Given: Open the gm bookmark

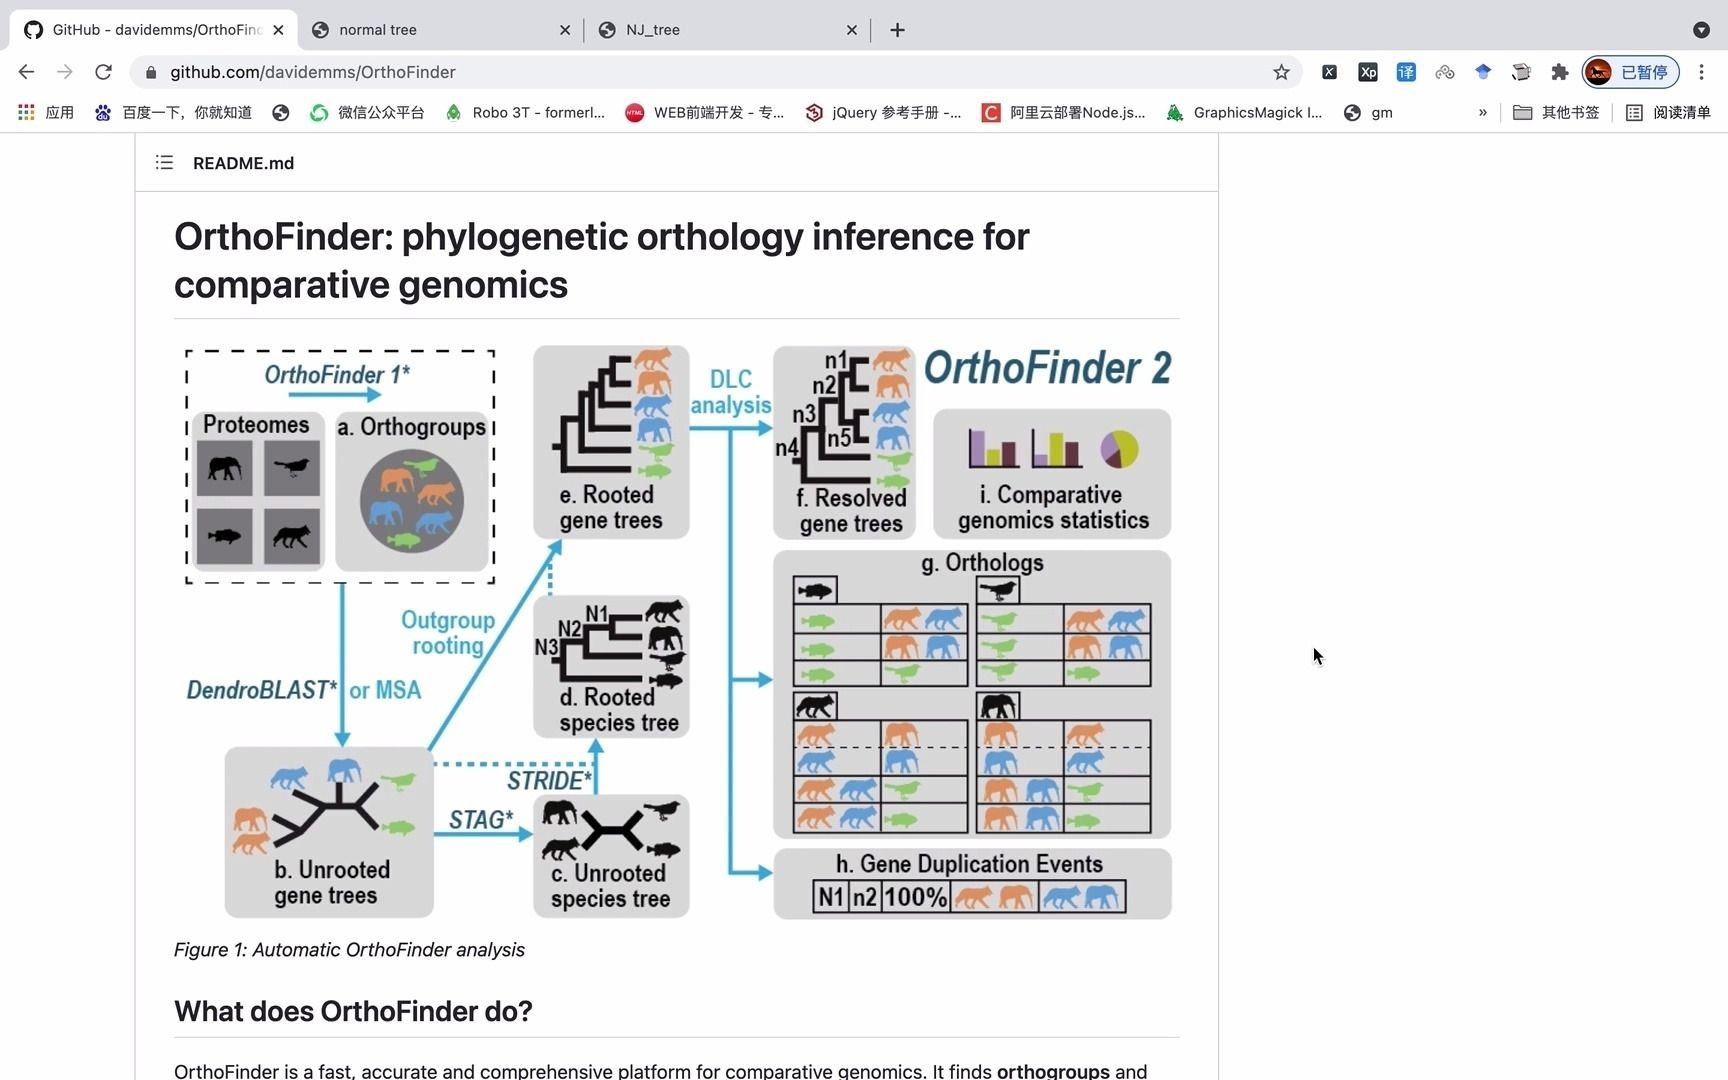Looking at the screenshot, I should point(1368,112).
